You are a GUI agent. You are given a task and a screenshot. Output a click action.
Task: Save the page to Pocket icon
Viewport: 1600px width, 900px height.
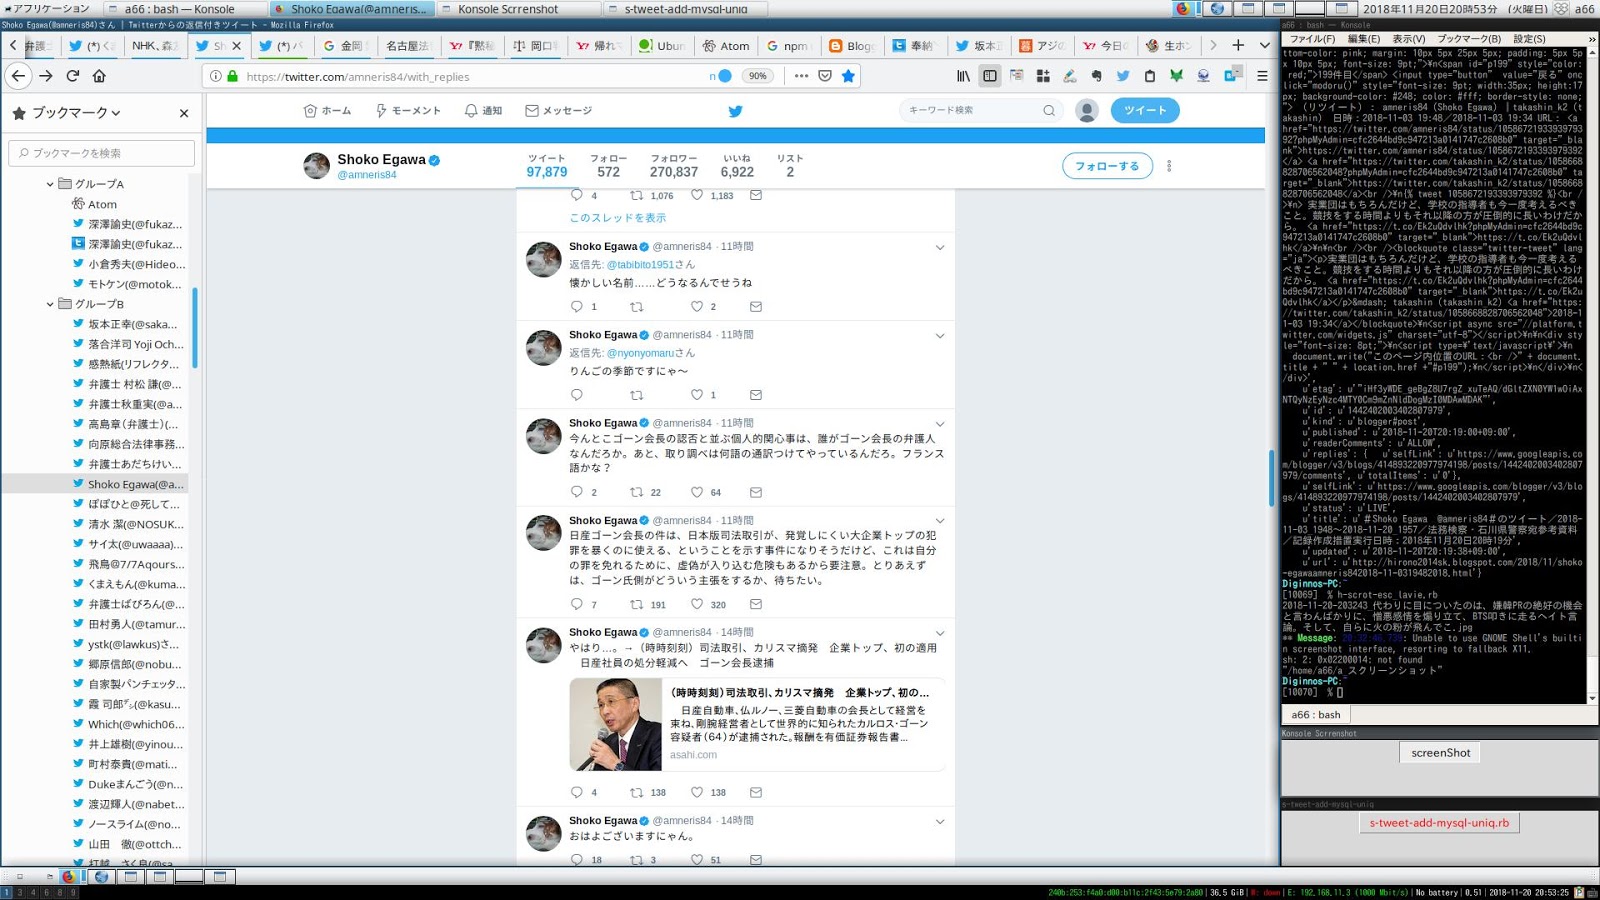(x=825, y=76)
